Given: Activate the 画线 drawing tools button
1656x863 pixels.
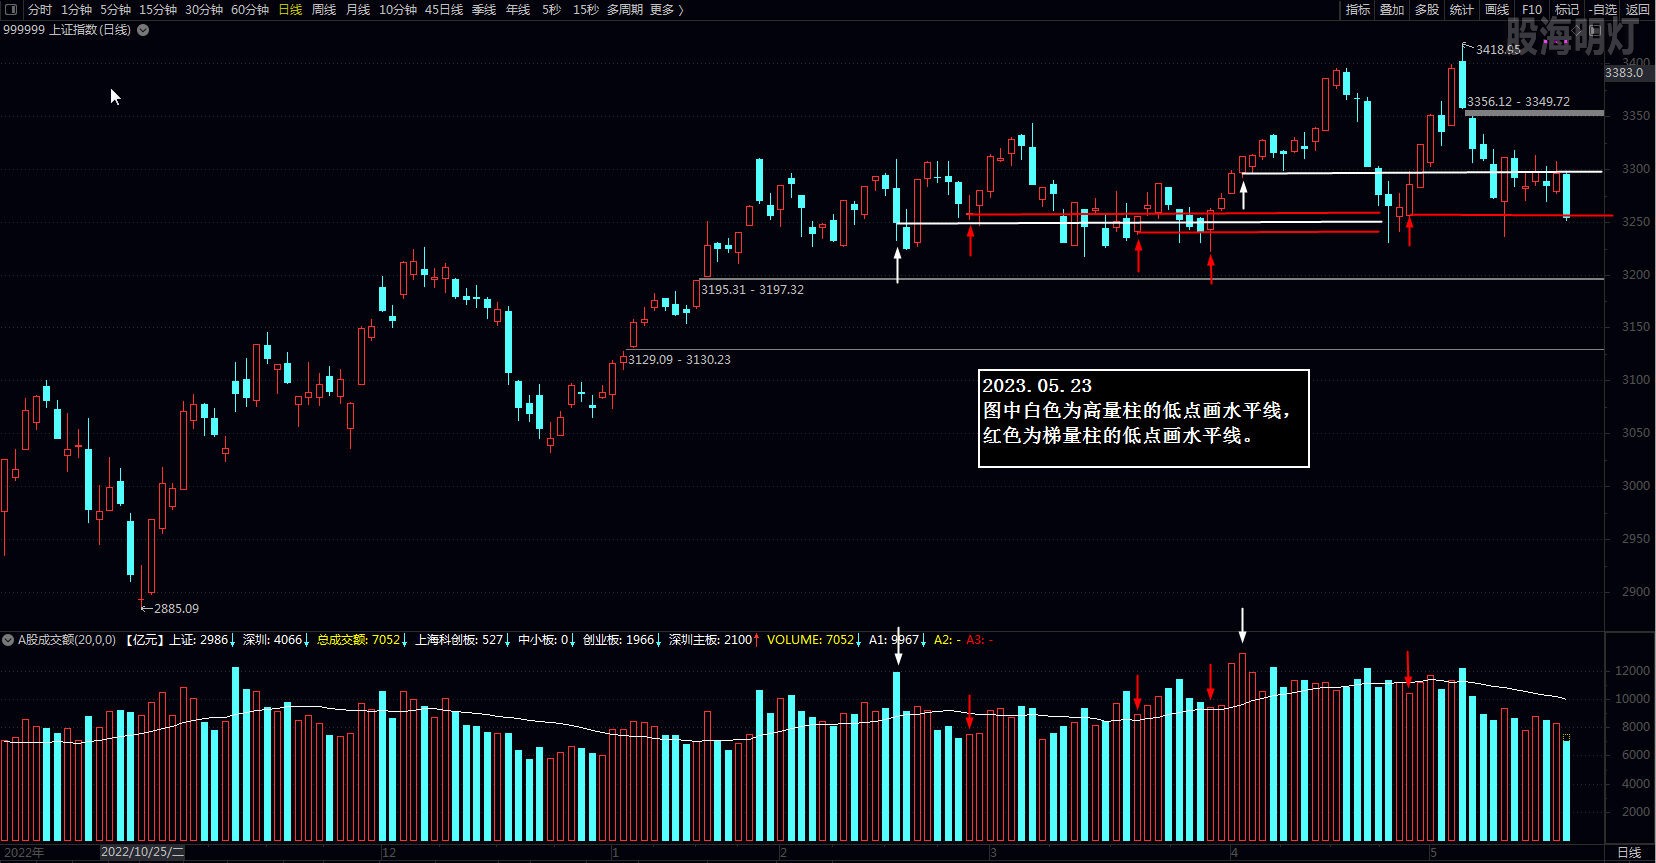Looking at the screenshot, I should [x=1497, y=9].
